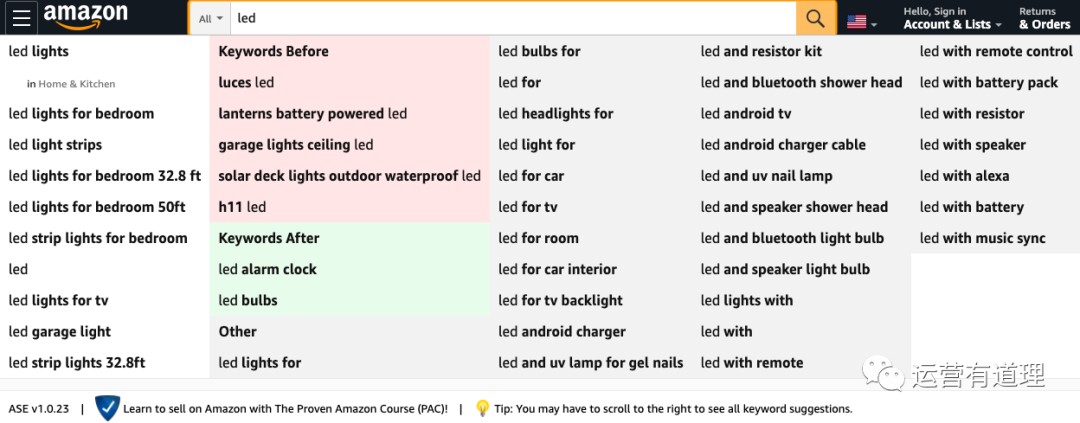Select led with remote control keyword
The width and height of the screenshot is (1080, 423).
pos(995,51)
